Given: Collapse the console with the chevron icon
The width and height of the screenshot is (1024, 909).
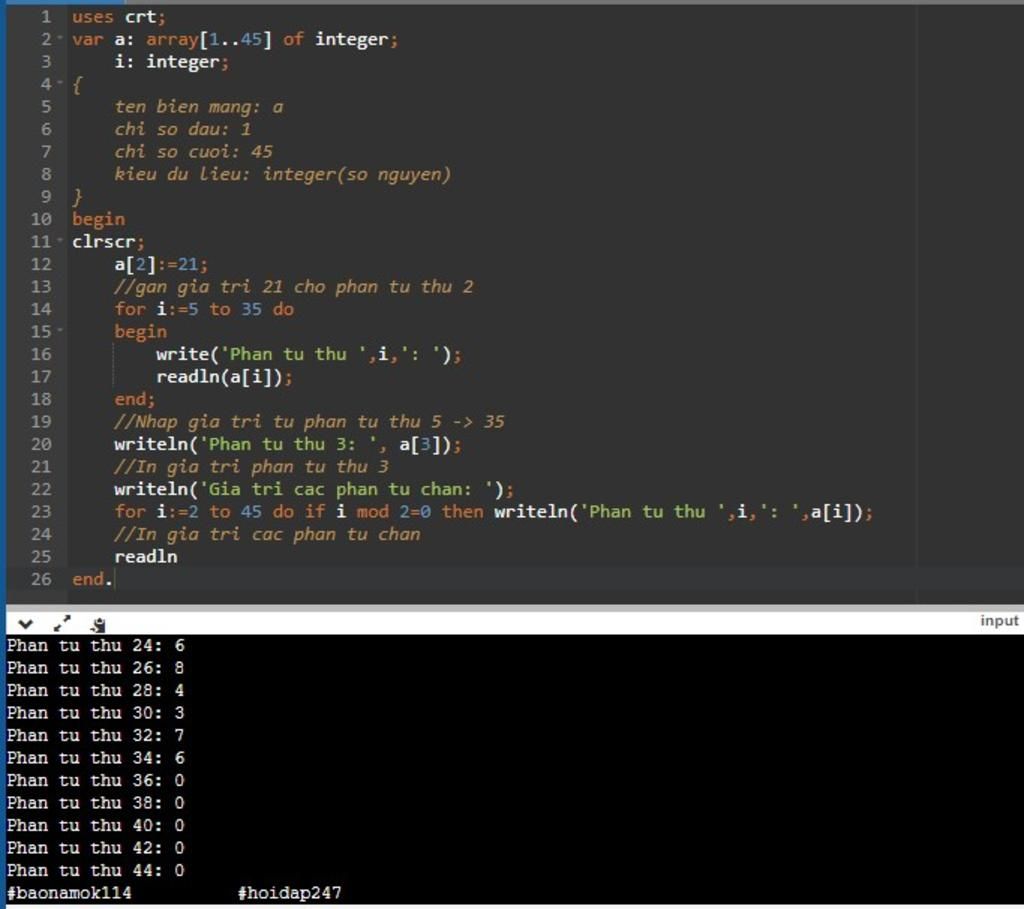Looking at the screenshot, I should (25, 624).
